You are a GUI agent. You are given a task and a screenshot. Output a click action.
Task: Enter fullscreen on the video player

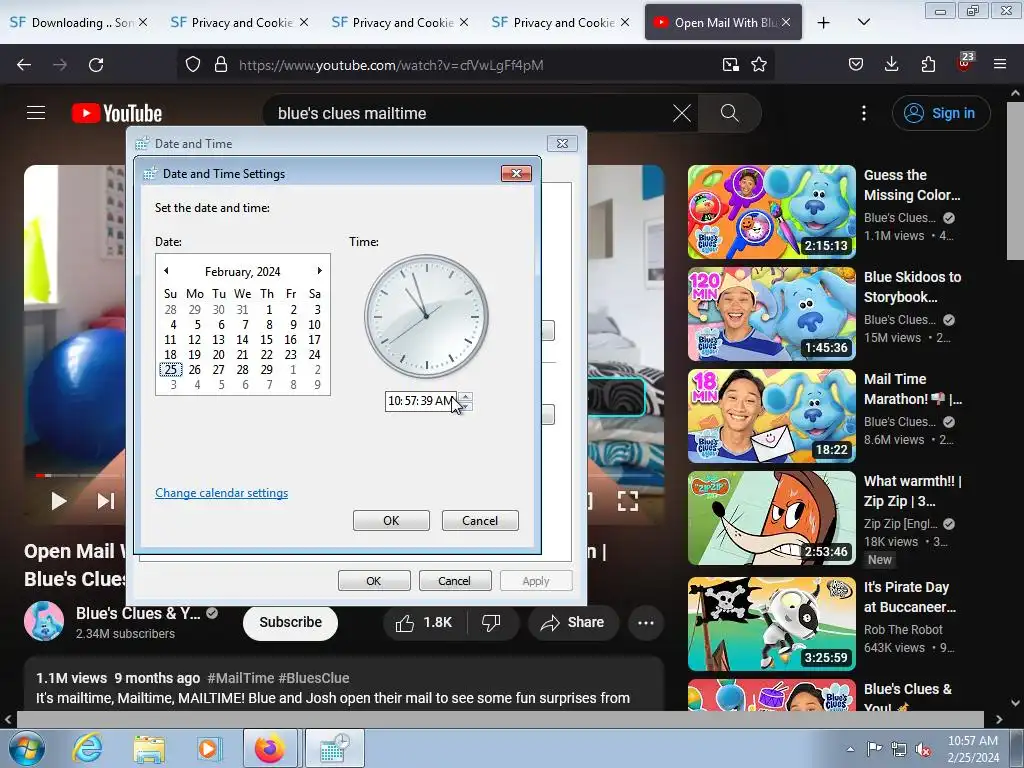[x=628, y=501]
